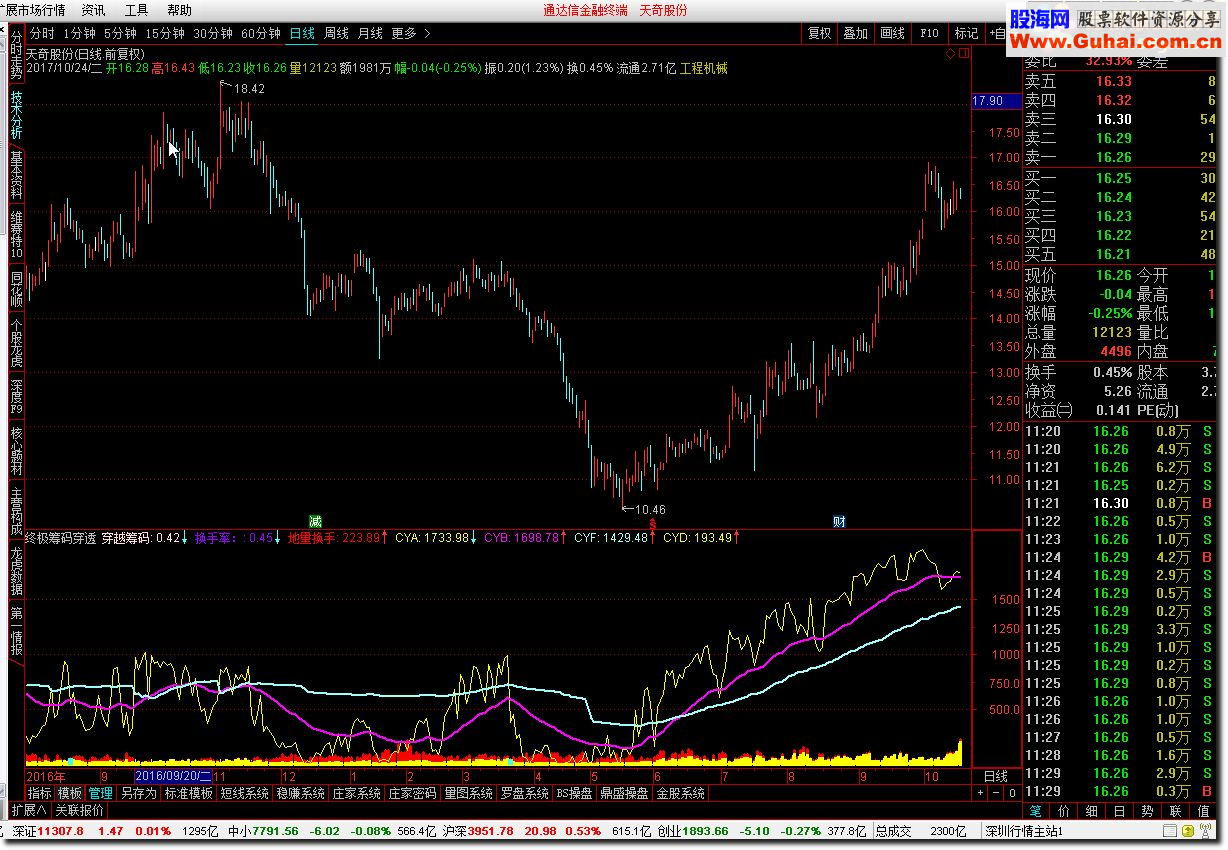
Task: Select the 势 tab in quote panel
Action: tap(1147, 811)
